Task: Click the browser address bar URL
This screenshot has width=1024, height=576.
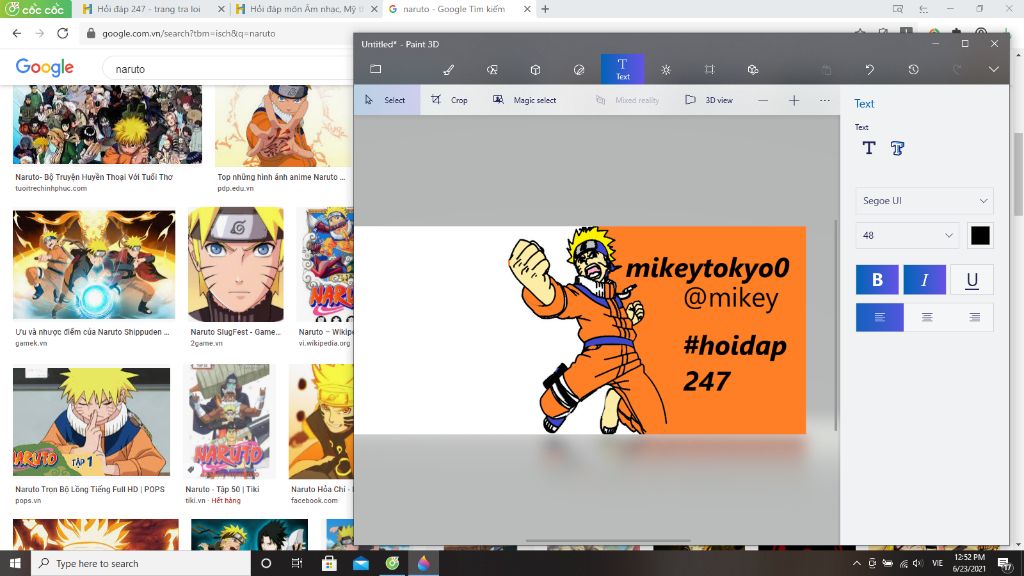Action: pyautogui.click(x=189, y=33)
